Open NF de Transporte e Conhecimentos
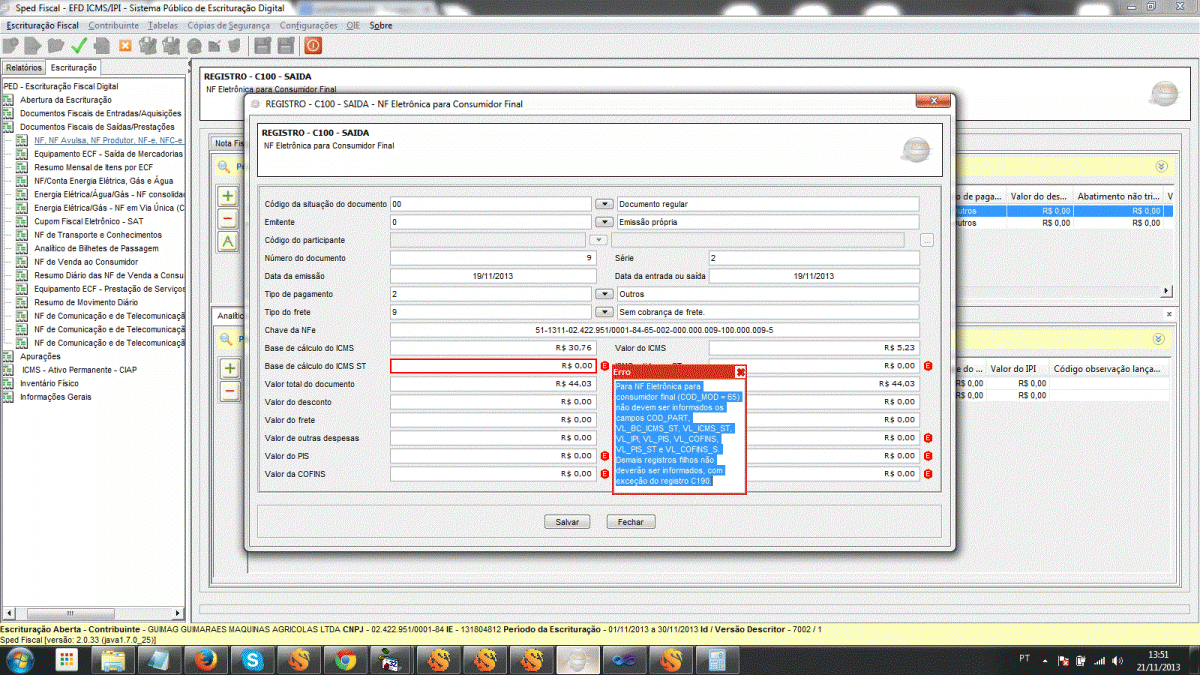The width and height of the screenshot is (1200, 675). point(97,235)
